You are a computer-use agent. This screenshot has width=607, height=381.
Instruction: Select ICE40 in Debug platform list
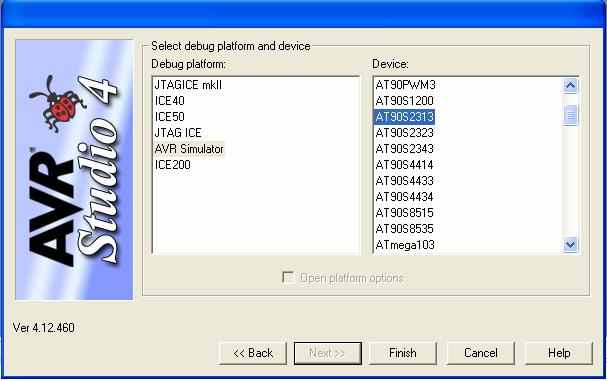[x=170, y=101]
